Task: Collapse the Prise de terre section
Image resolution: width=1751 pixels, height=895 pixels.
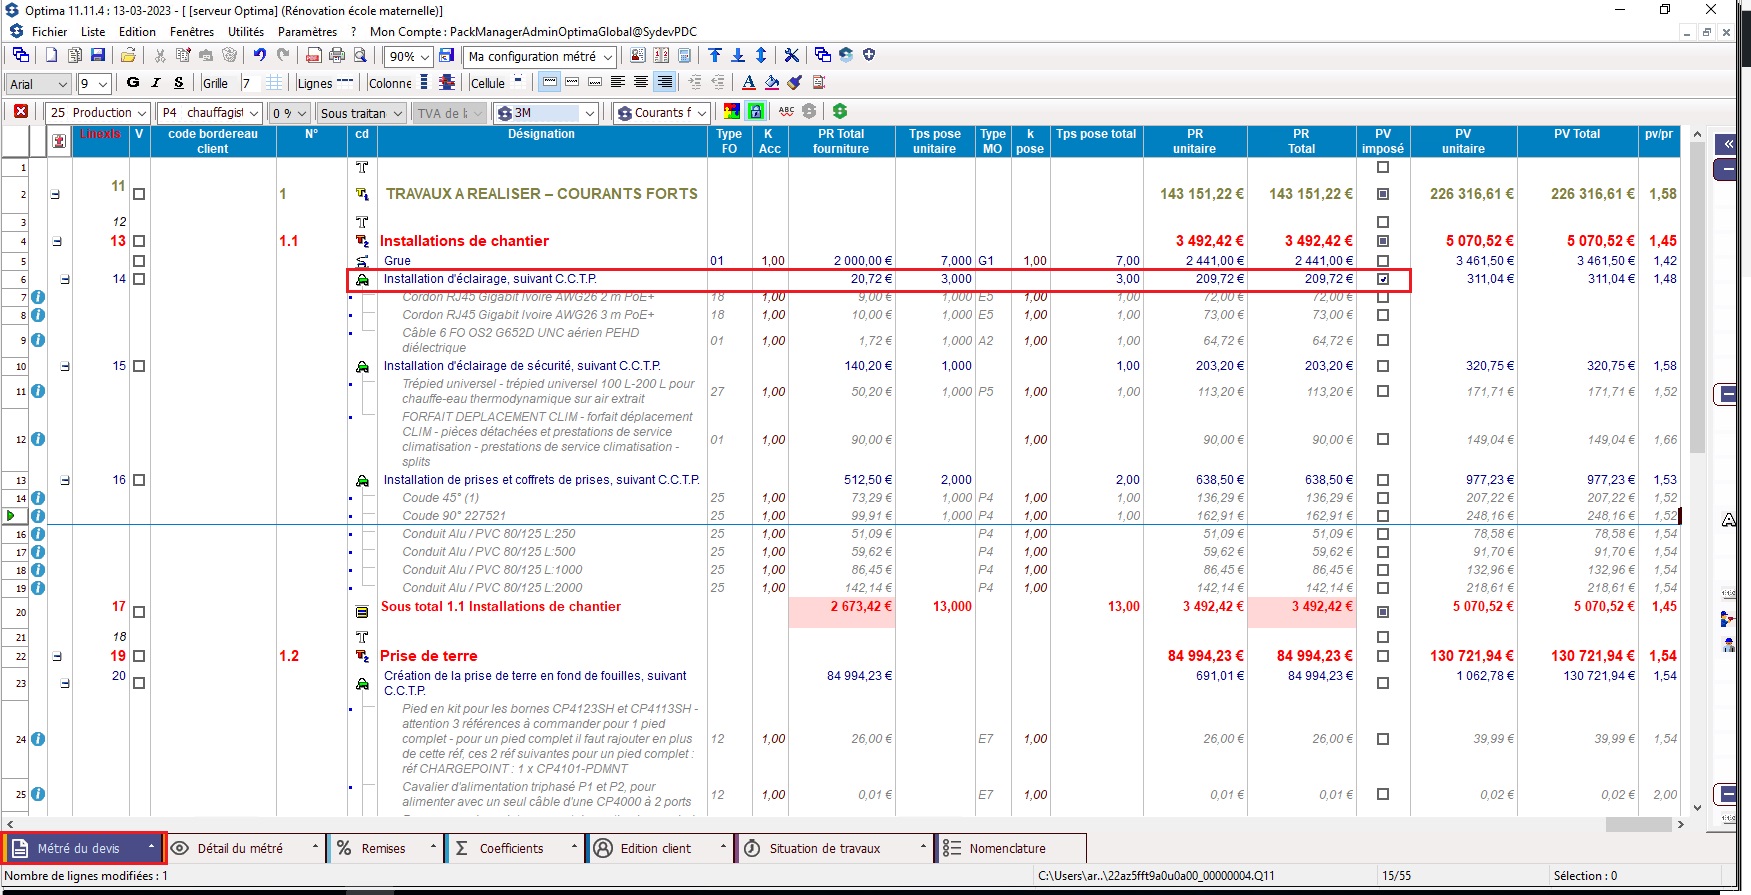Action: click(x=57, y=657)
